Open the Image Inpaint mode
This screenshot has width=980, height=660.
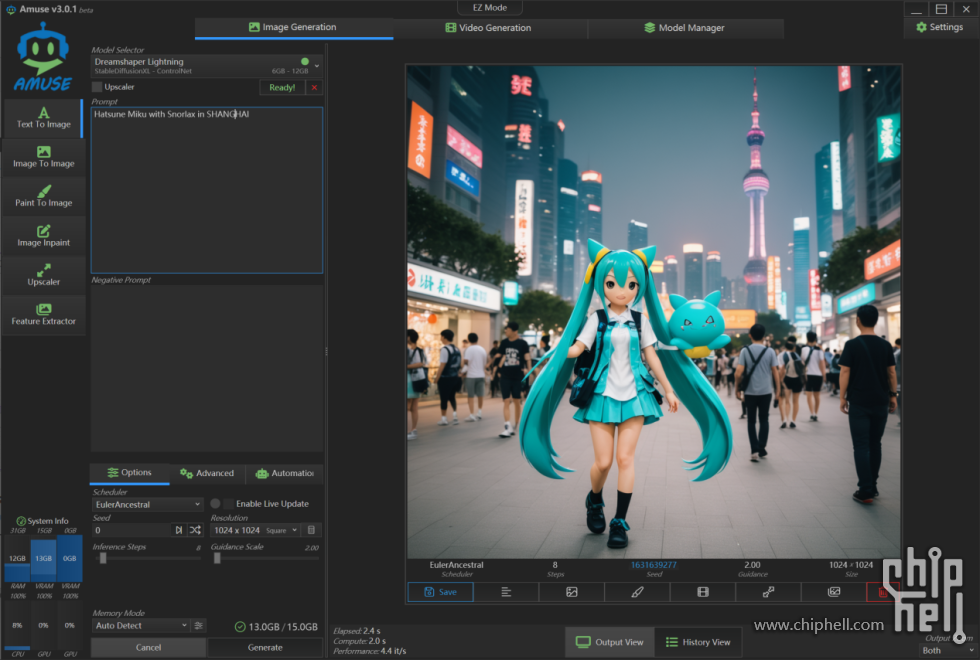click(43, 236)
